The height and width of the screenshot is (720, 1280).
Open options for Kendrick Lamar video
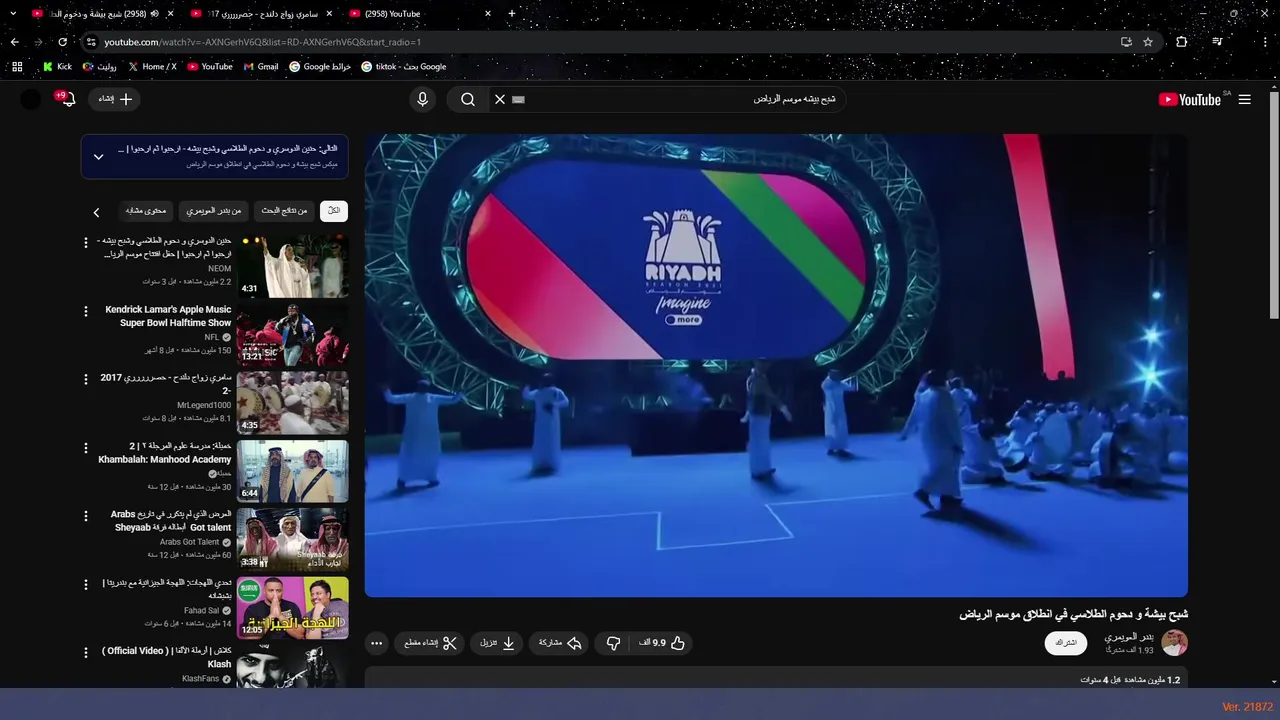(x=86, y=312)
